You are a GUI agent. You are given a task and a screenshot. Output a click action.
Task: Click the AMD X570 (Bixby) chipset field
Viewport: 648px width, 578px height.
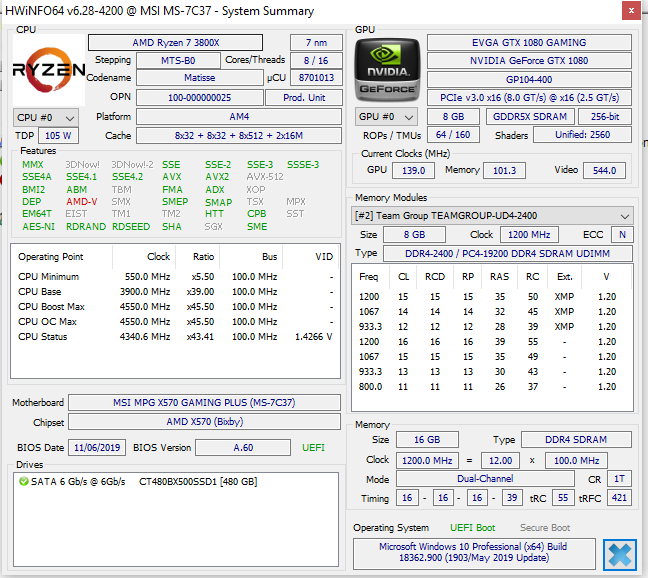pyautogui.click(x=204, y=421)
